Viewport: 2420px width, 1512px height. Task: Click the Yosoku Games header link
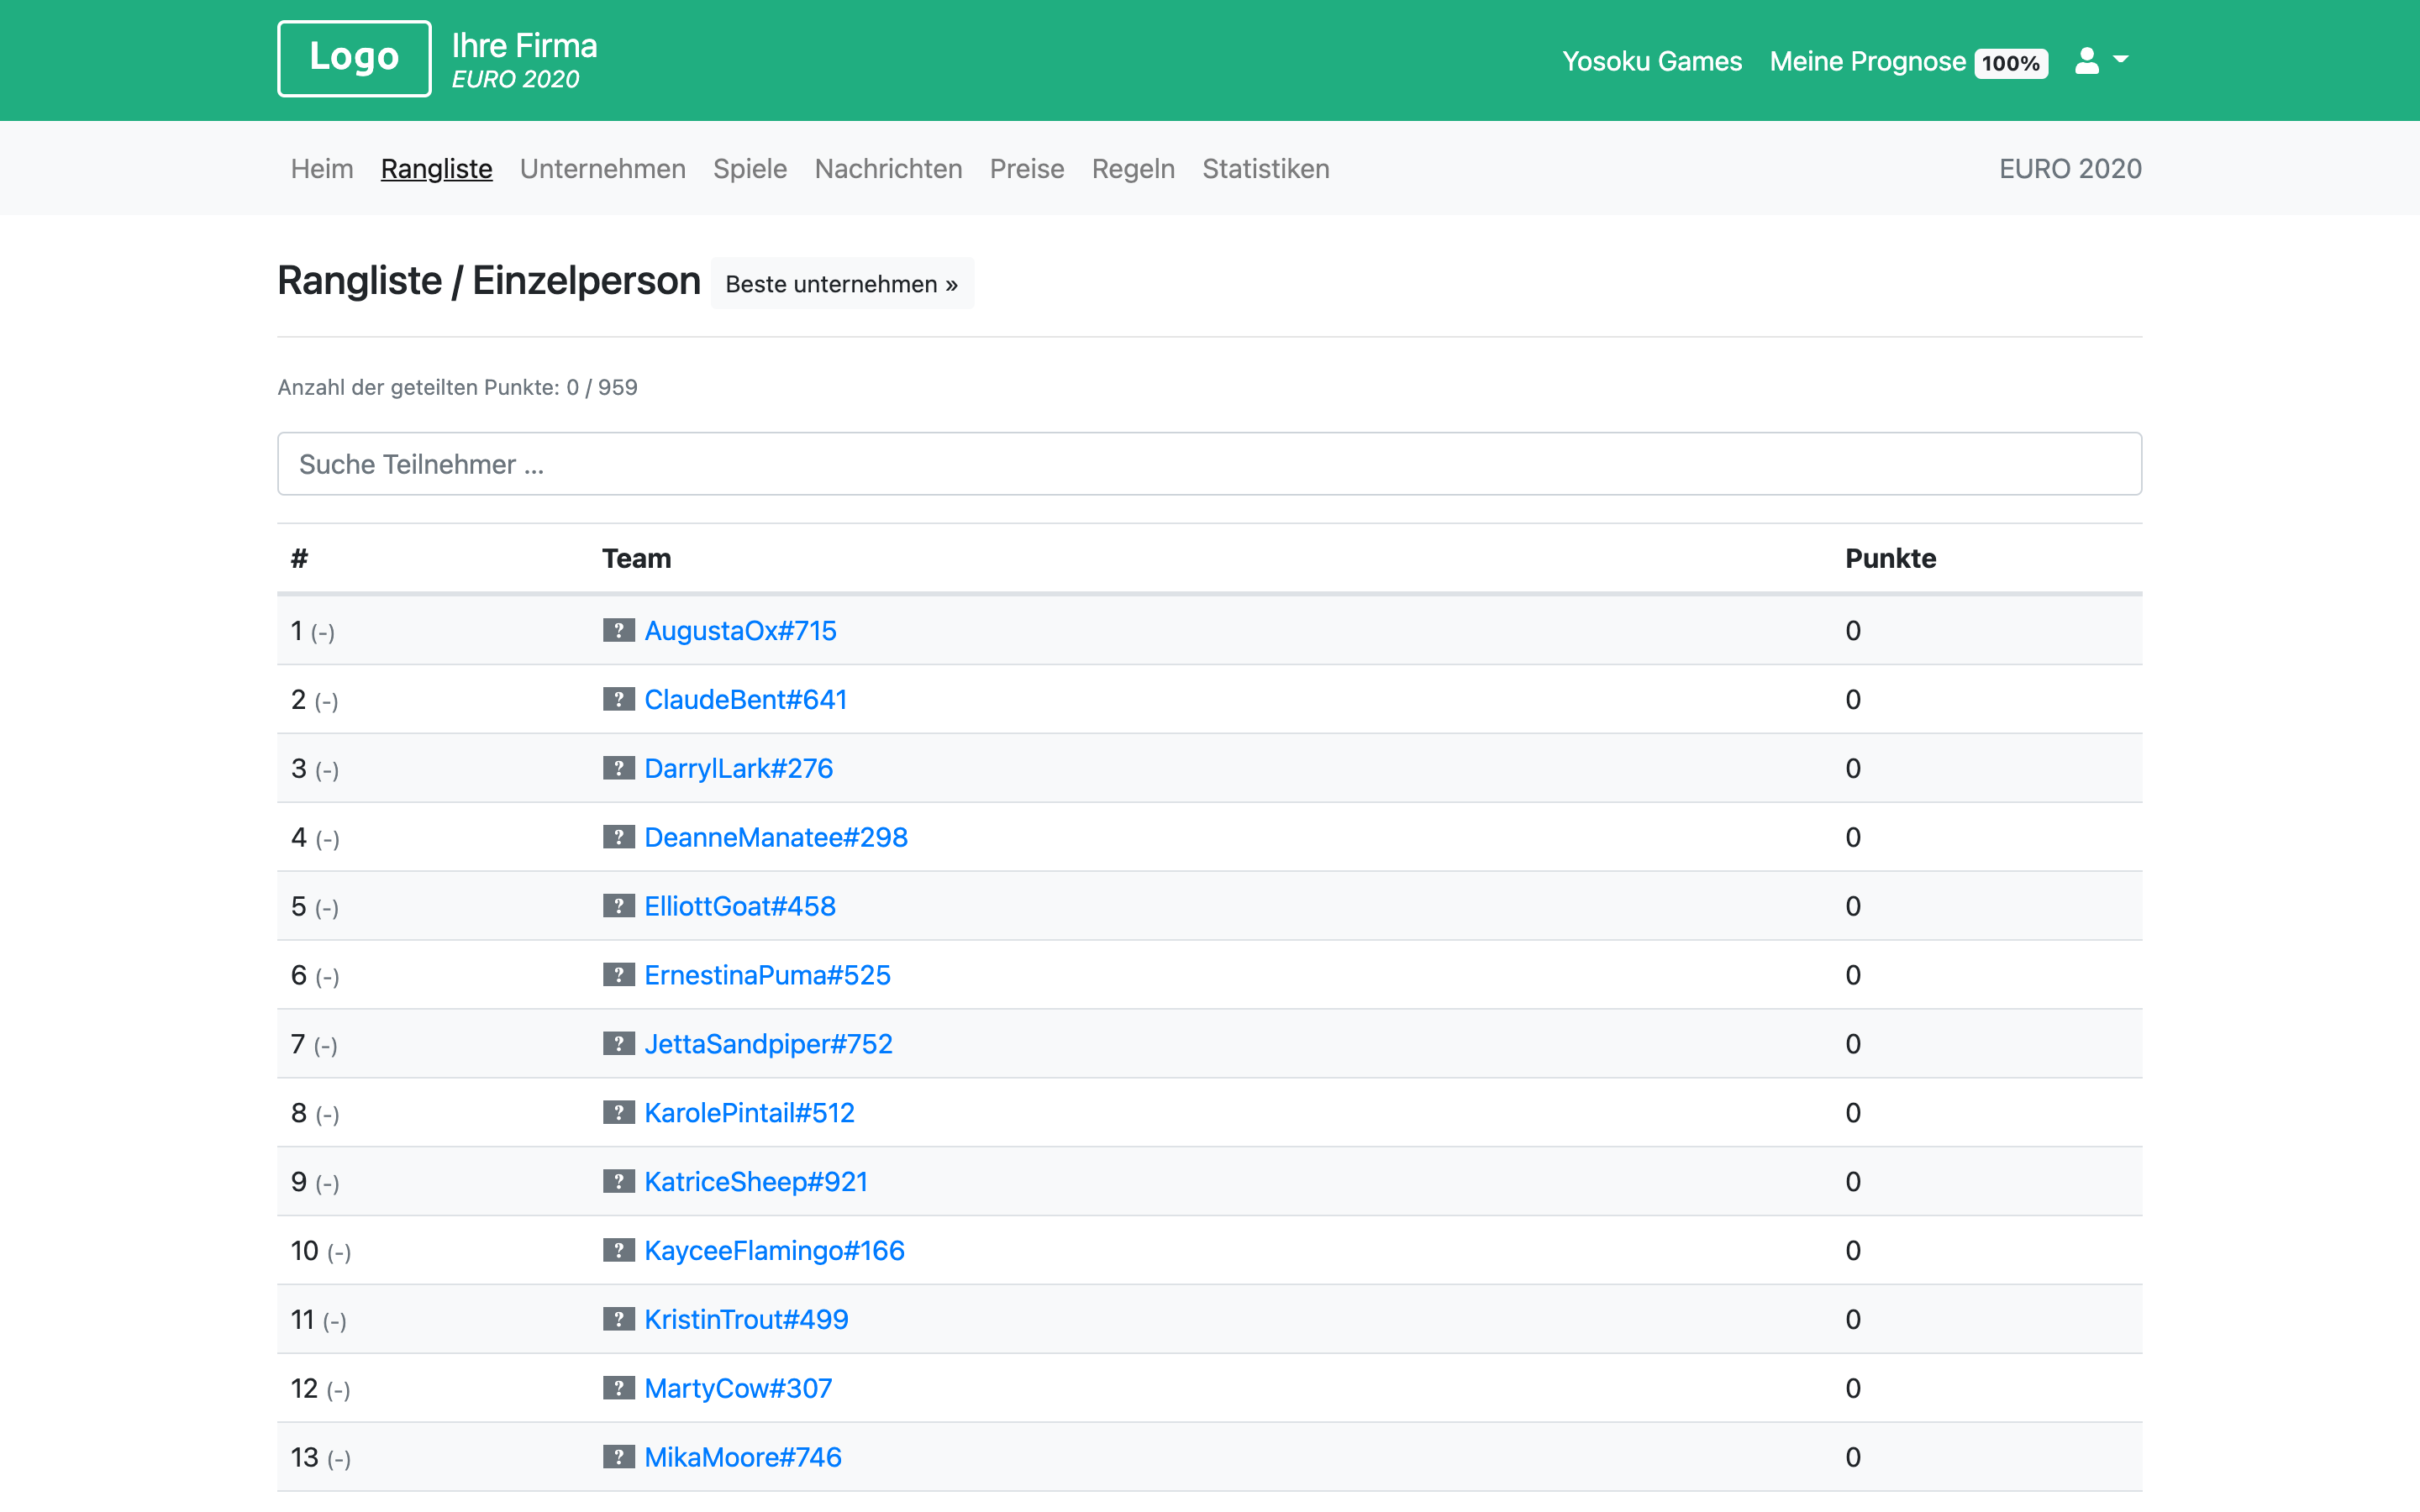click(1652, 61)
